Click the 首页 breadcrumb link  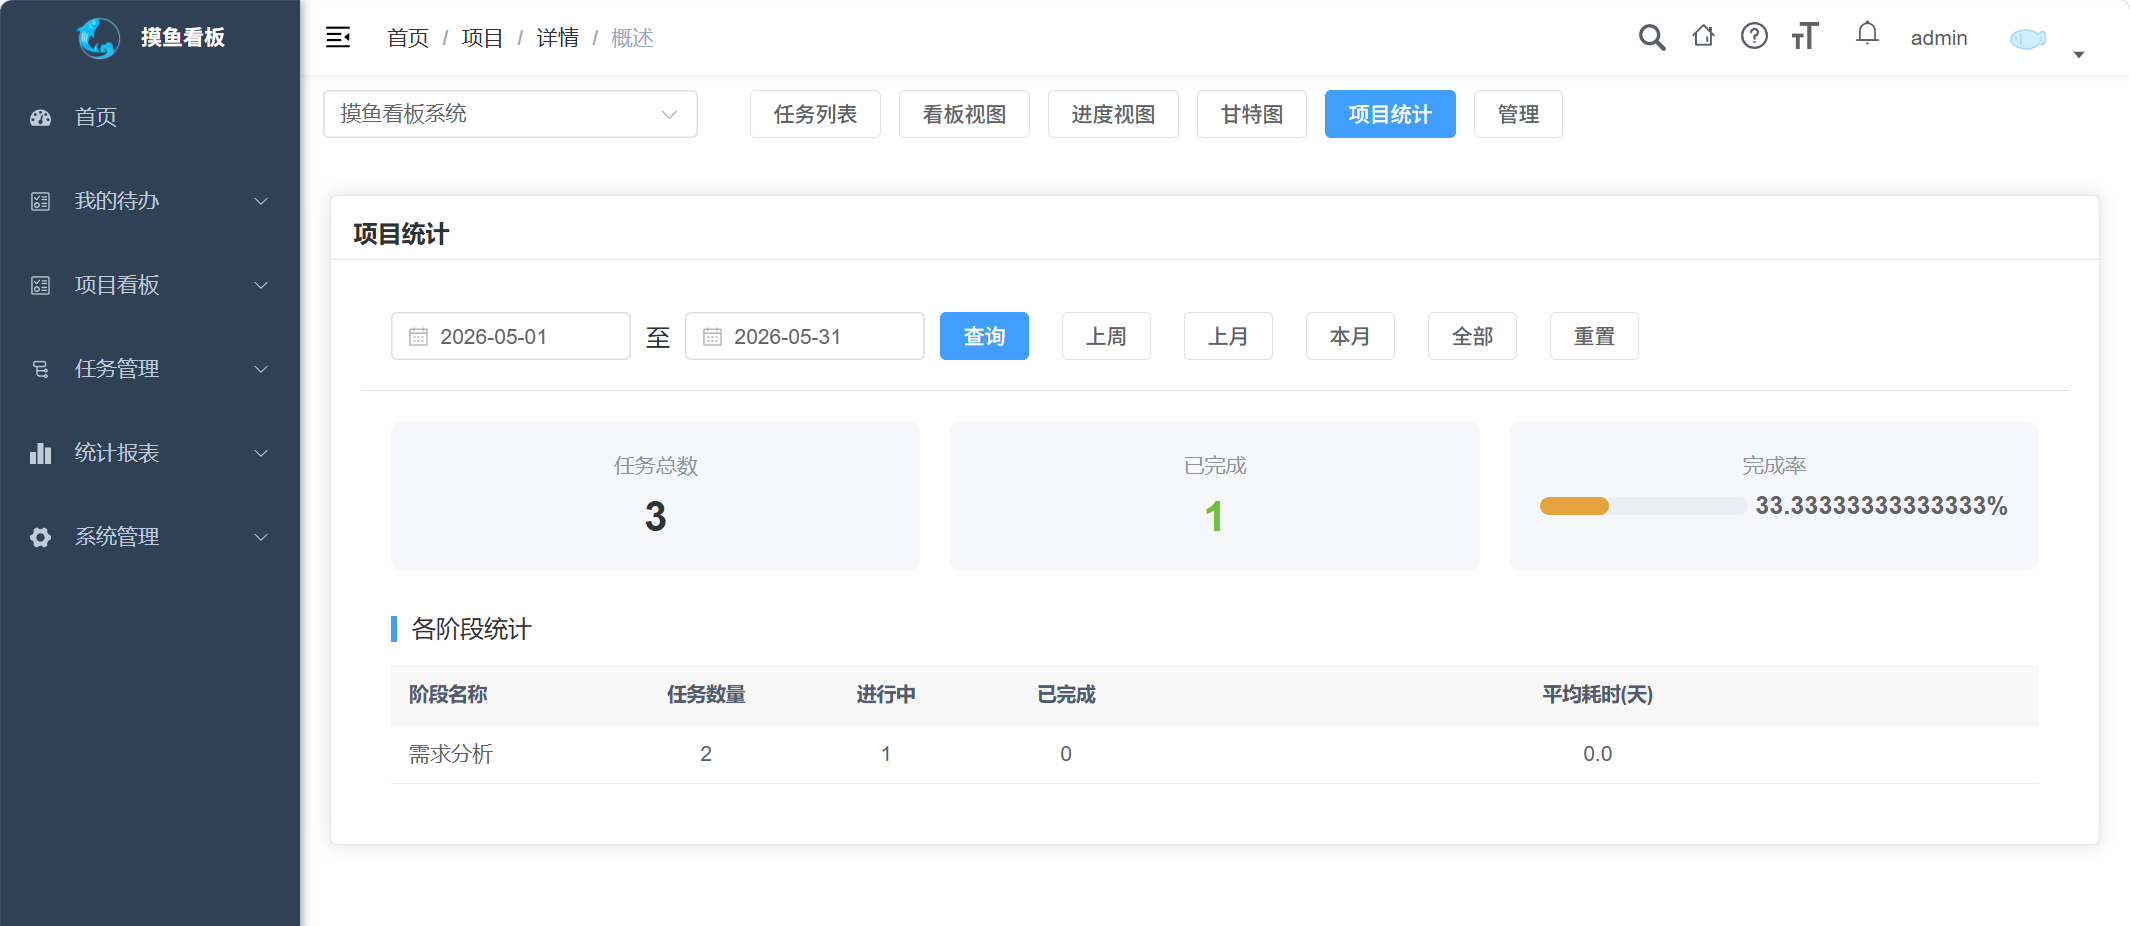(408, 38)
